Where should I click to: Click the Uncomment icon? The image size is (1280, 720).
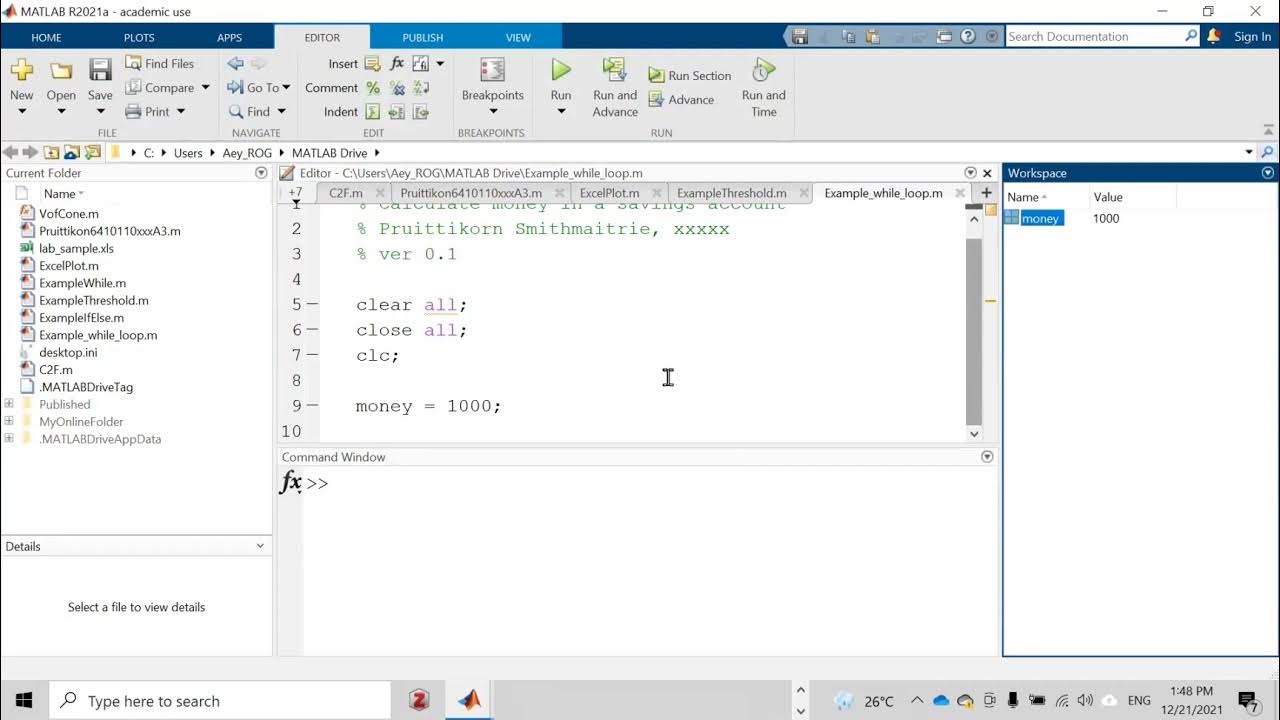[x=397, y=88]
